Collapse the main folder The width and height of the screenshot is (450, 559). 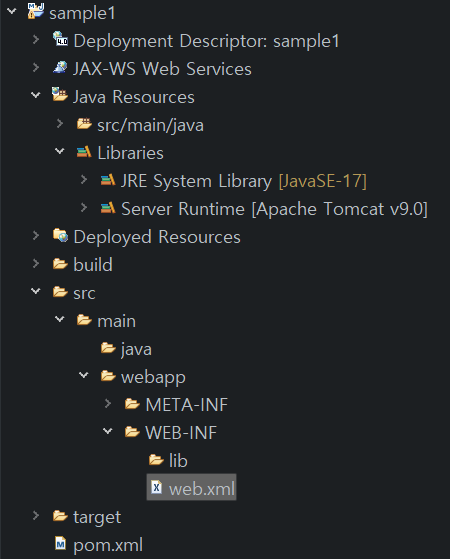tap(60, 319)
